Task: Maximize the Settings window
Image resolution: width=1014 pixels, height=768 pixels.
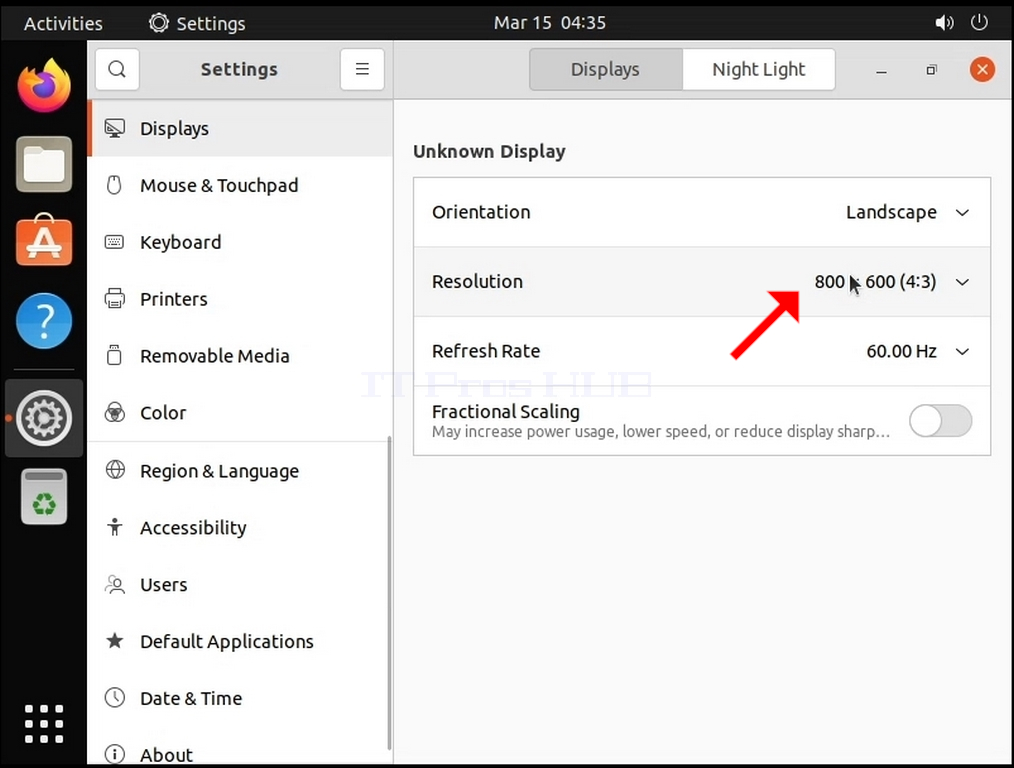Action: pyautogui.click(x=931, y=70)
